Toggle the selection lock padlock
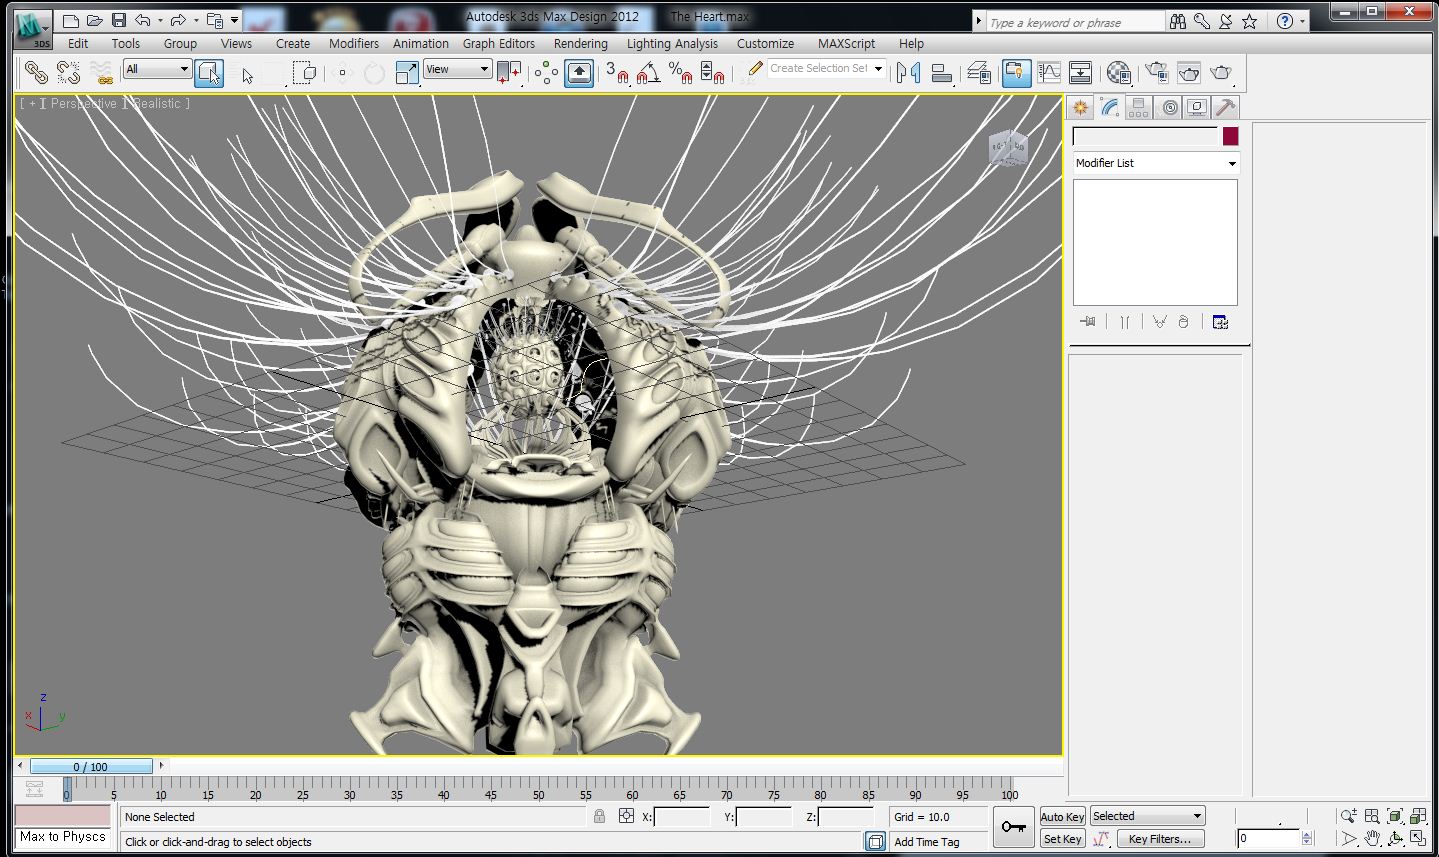Viewport: 1439px width, 857px height. pos(599,816)
